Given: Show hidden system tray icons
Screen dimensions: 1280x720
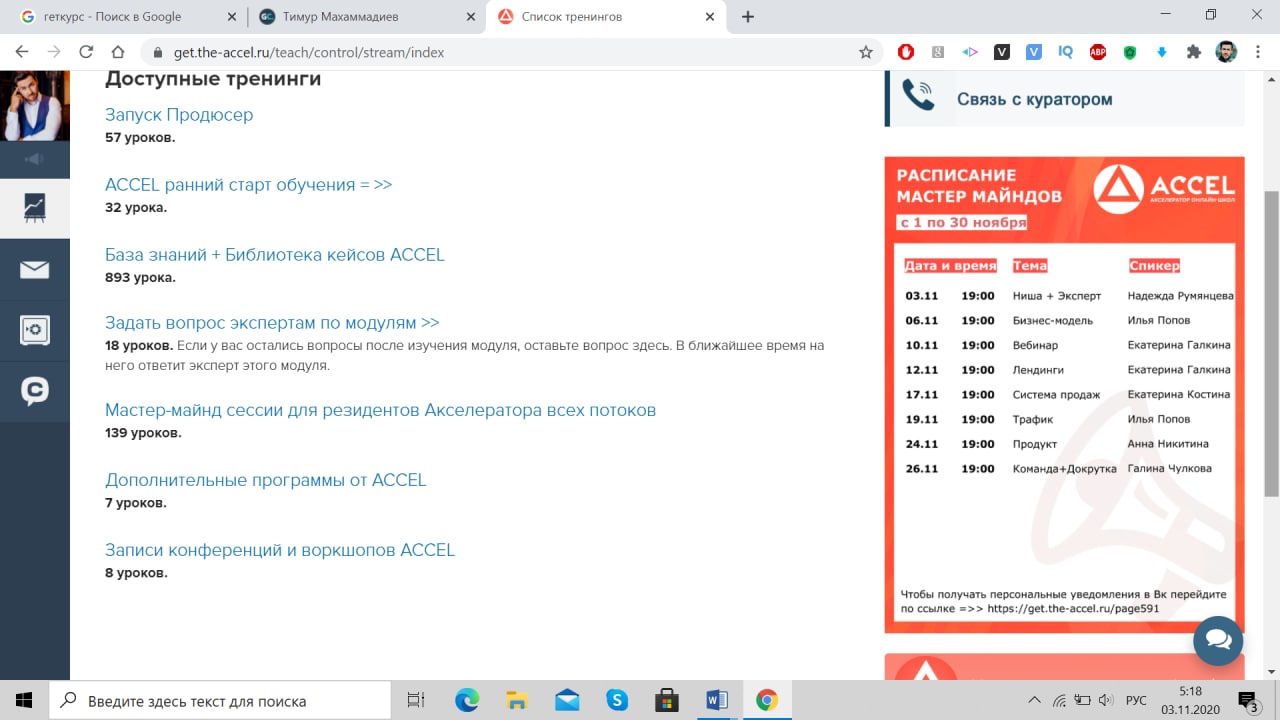Looking at the screenshot, I should pyautogui.click(x=1035, y=700).
